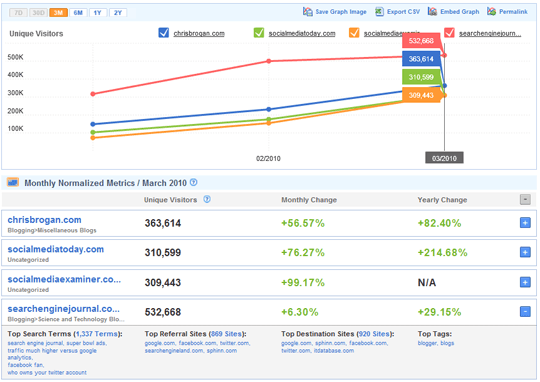
Task: Click the blogger tag
Action: (x=427, y=343)
